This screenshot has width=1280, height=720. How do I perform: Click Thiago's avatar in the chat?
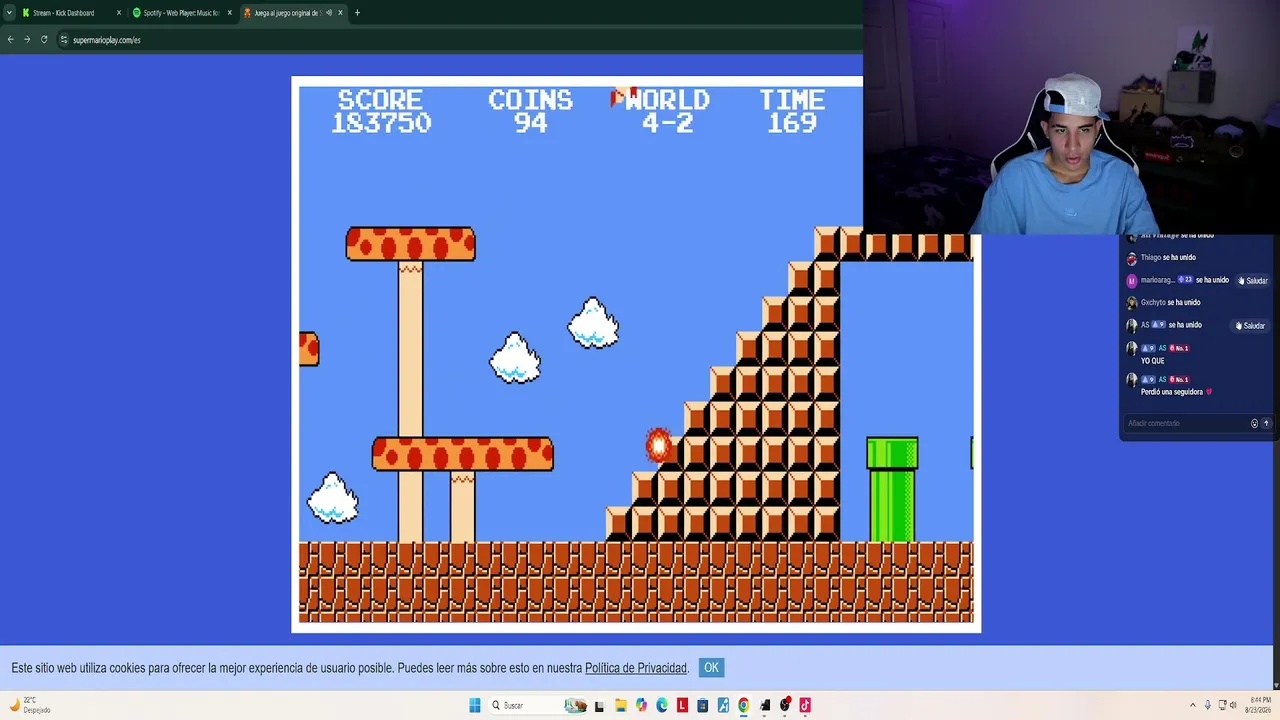point(1132,258)
